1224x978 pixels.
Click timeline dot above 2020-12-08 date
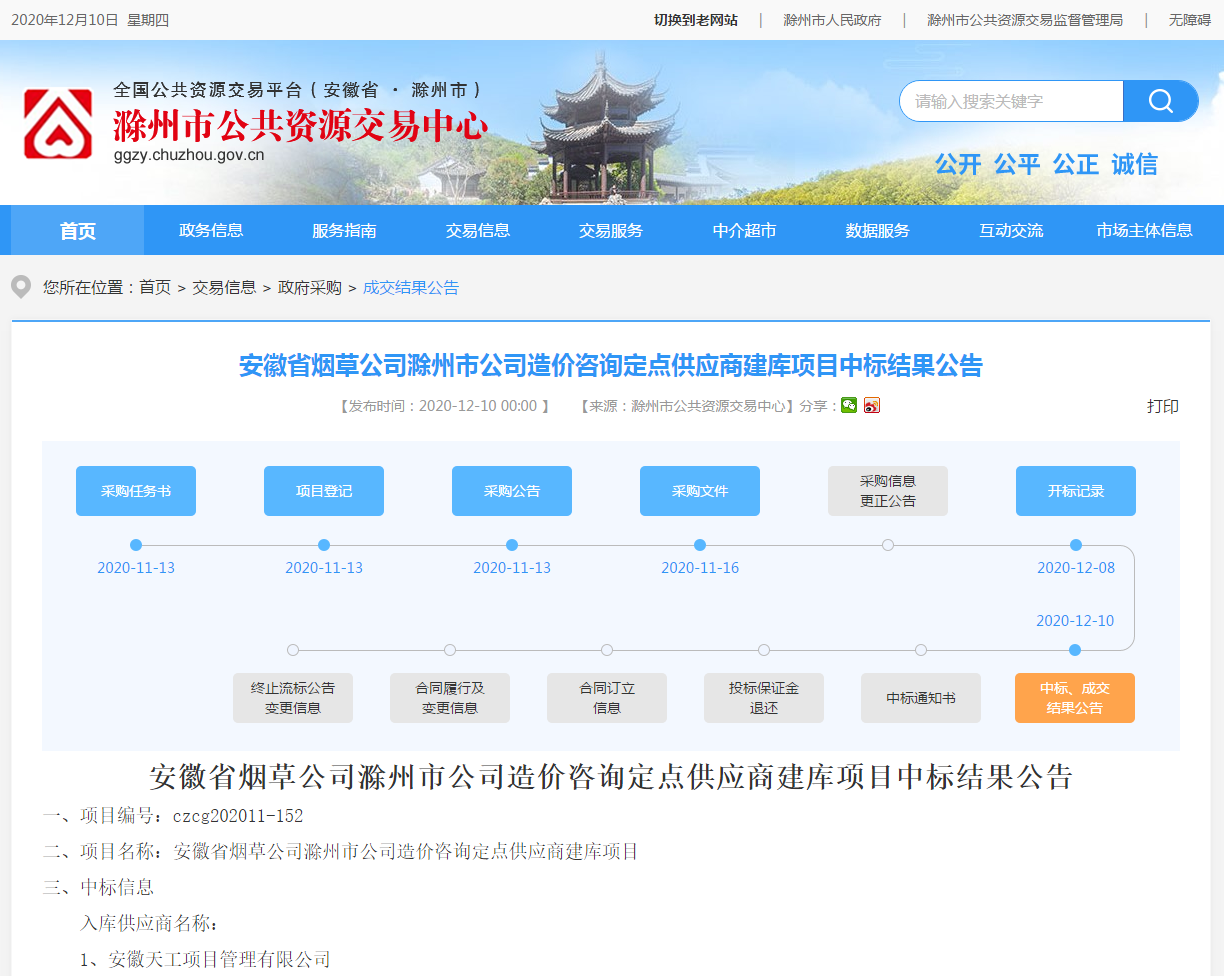click(1076, 545)
